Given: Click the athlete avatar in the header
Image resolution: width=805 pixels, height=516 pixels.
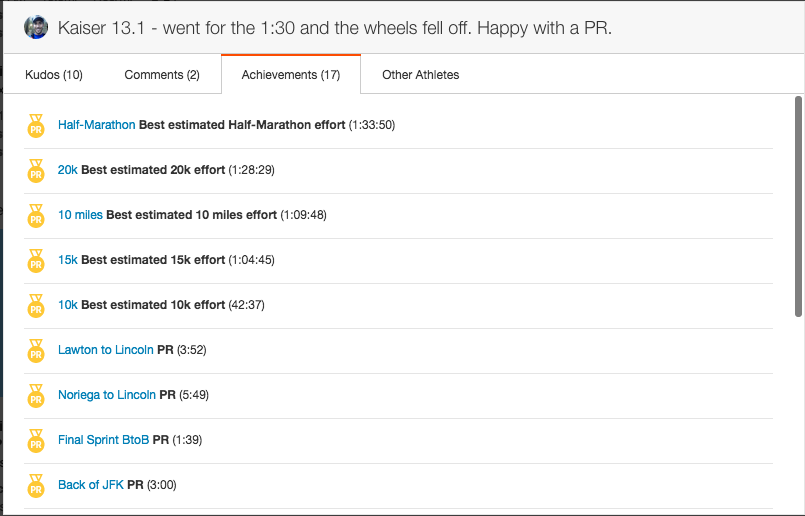Looking at the screenshot, I should coord(36,27).
